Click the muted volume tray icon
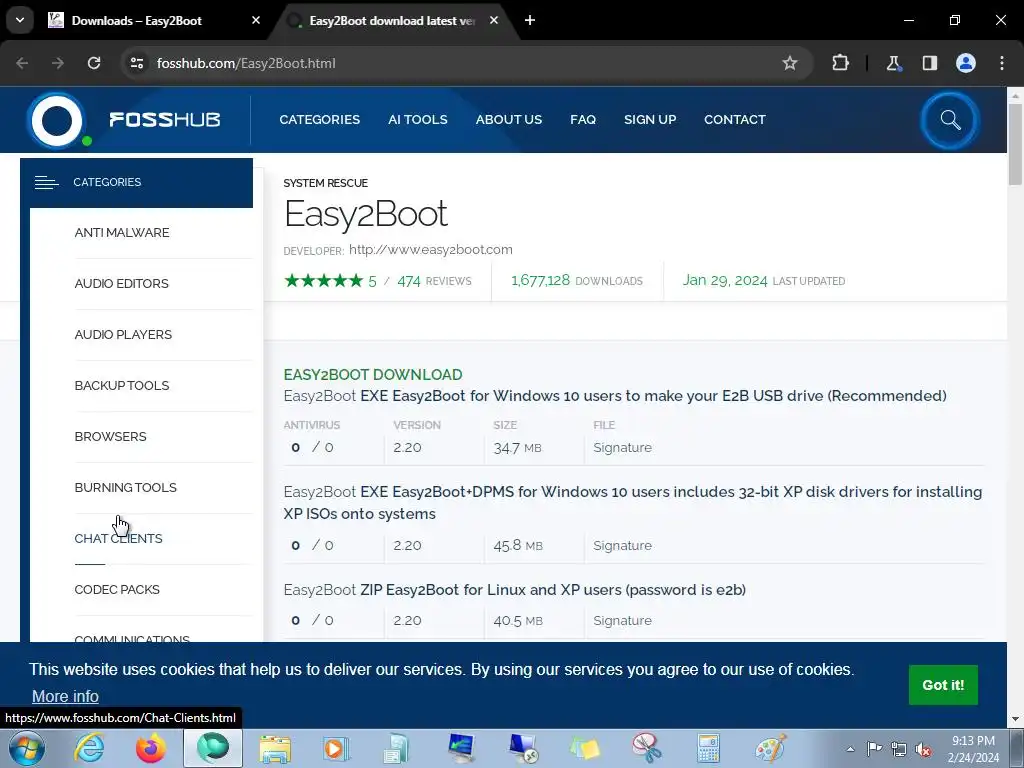This screenshot has height=768, width=1024. (x=923, y=749)
